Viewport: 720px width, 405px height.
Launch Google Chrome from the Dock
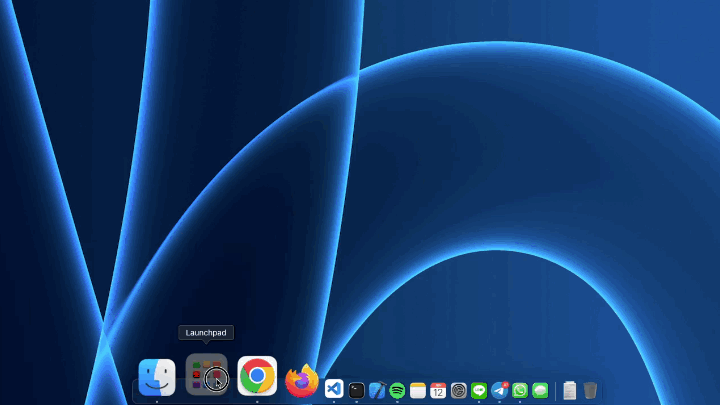pos(257,376)
